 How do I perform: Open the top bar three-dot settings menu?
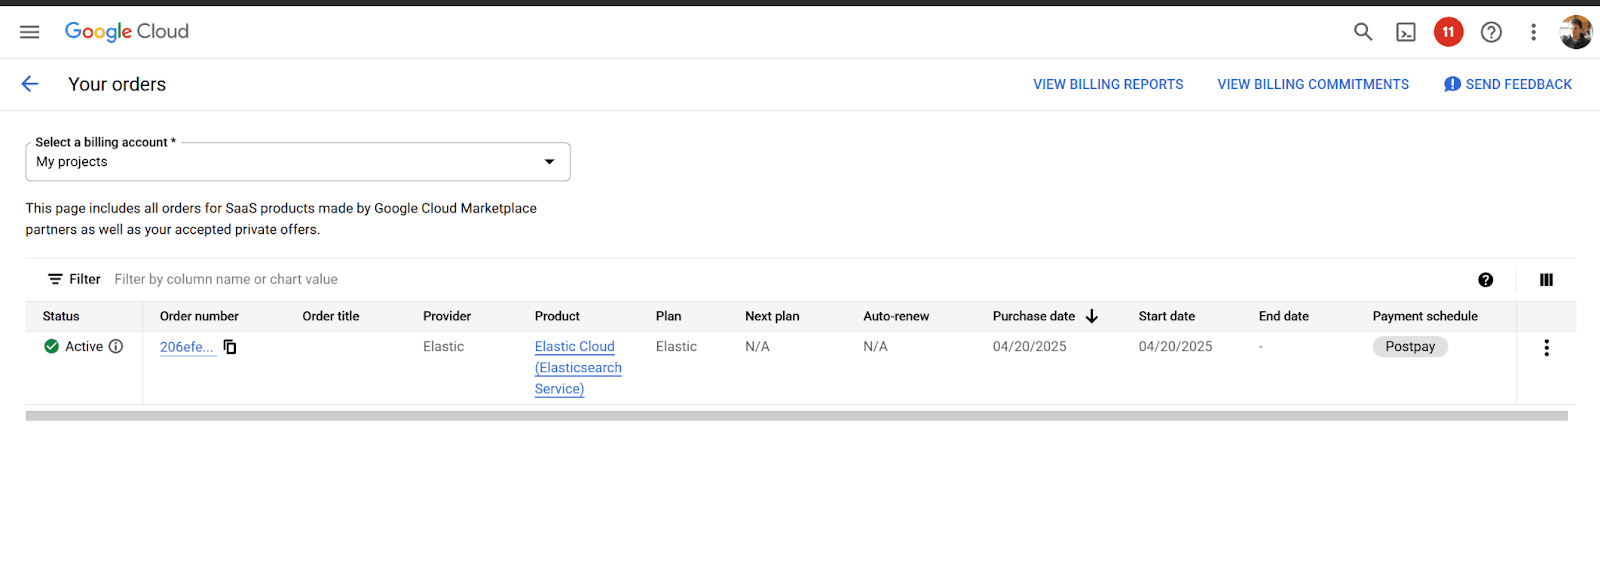1533,32
